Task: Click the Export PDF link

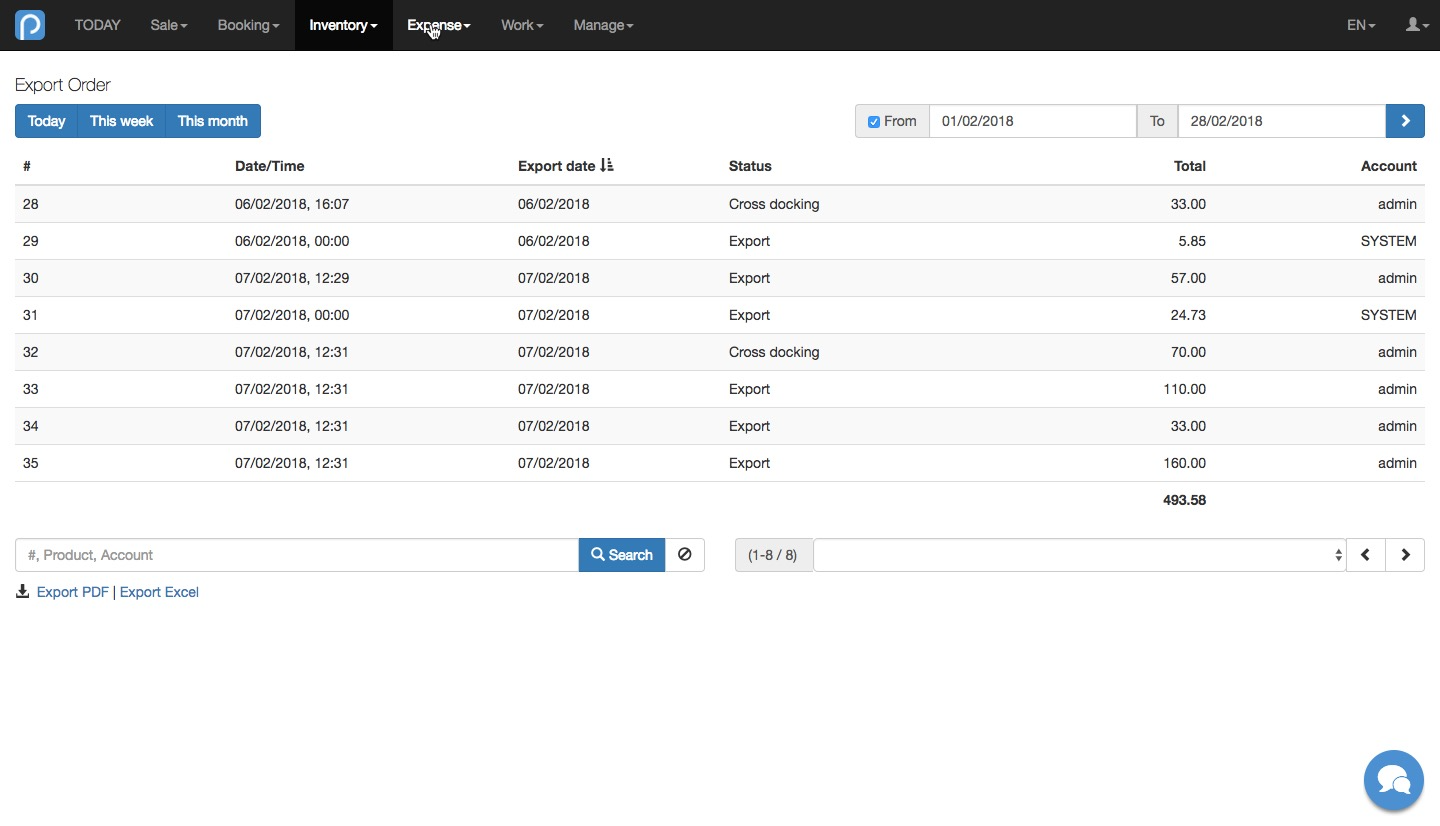Action: 73,592
